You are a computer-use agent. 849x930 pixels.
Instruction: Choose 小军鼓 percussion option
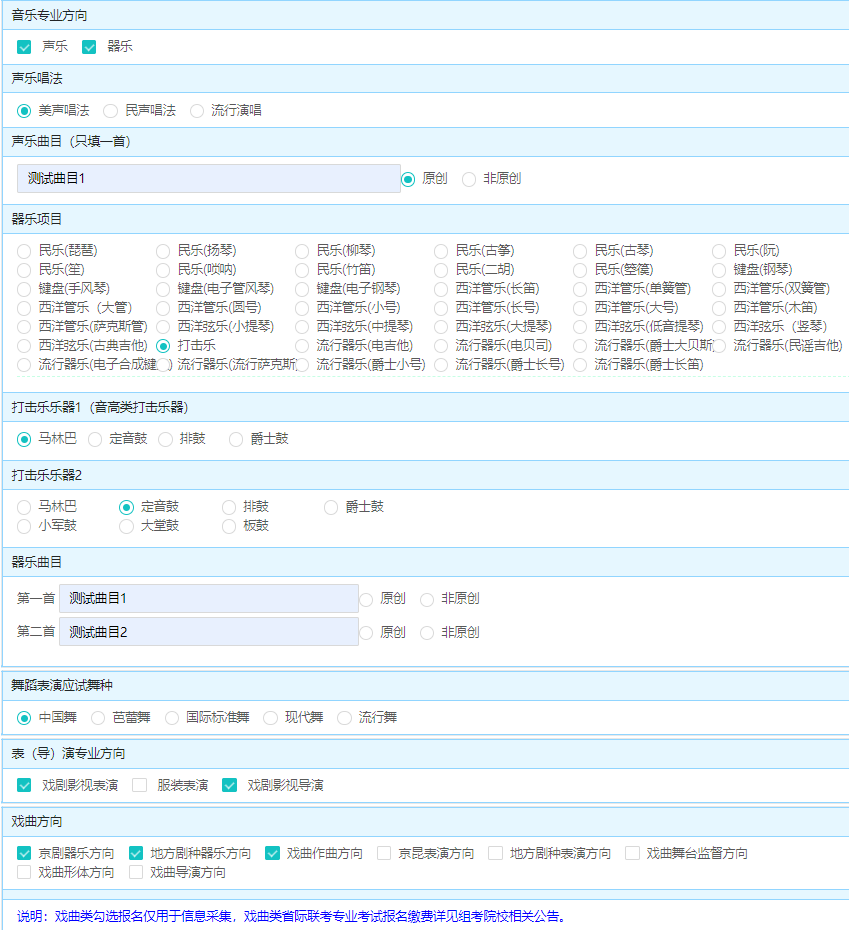(24, 526)
